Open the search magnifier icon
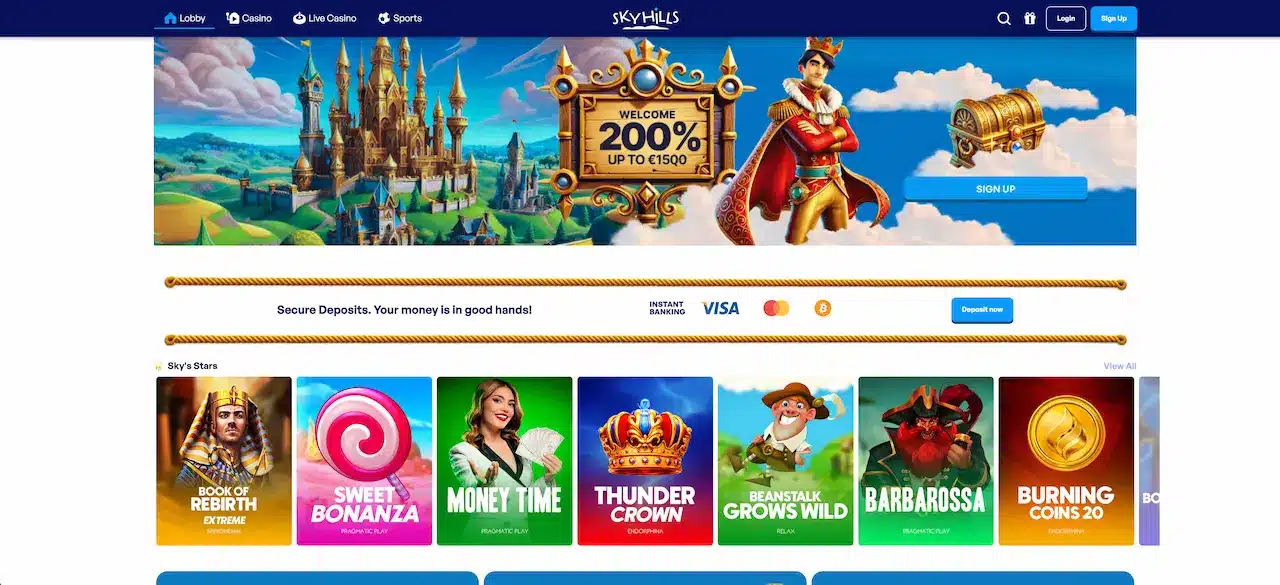The width and height of the screenshot is (1280, 585). (x=1004, y=18)
